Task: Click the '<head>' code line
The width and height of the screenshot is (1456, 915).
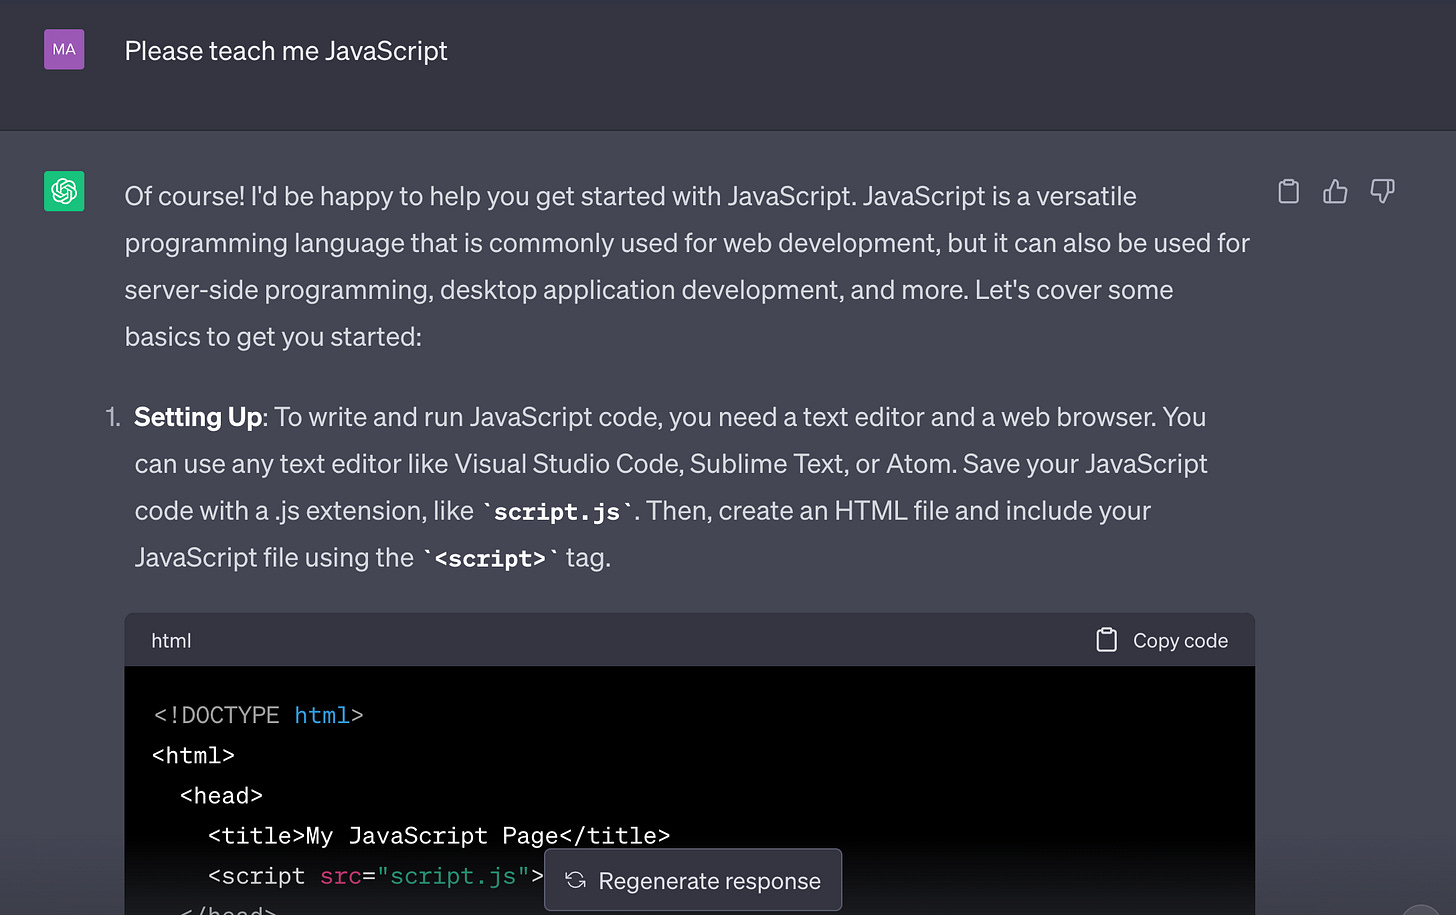Action: coord(221,795)
